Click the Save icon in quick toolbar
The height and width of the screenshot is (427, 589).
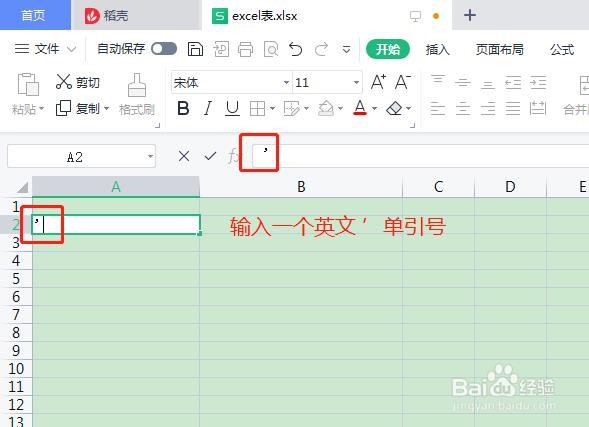195,49
